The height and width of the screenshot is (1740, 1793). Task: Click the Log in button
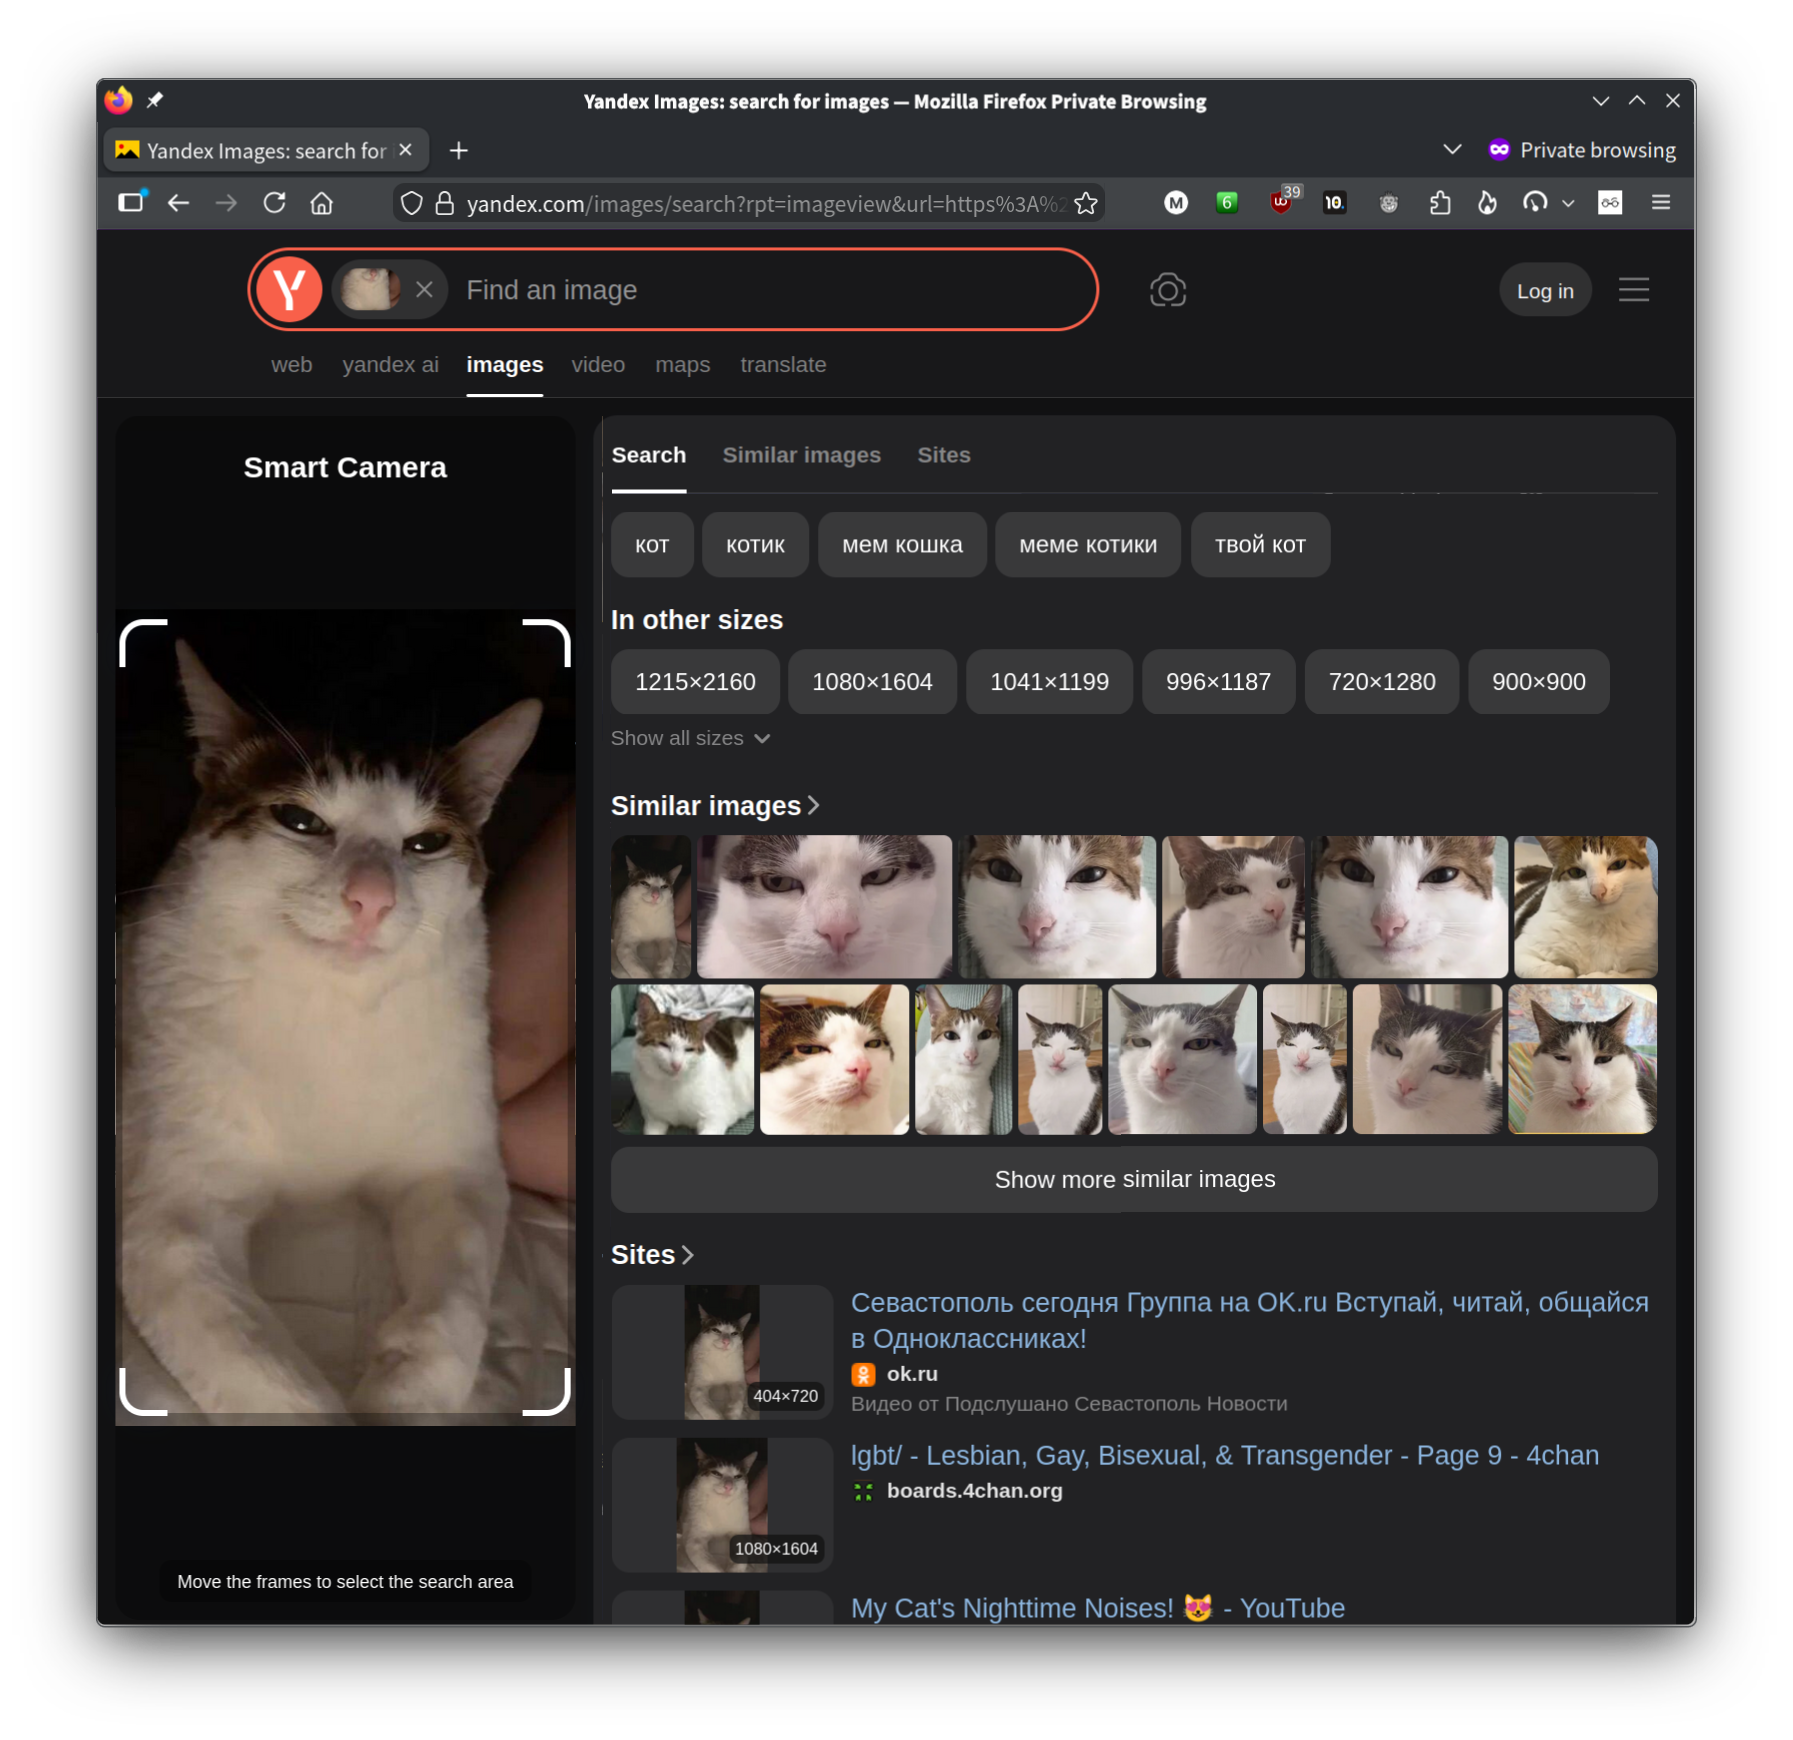tap(1544, 291)
